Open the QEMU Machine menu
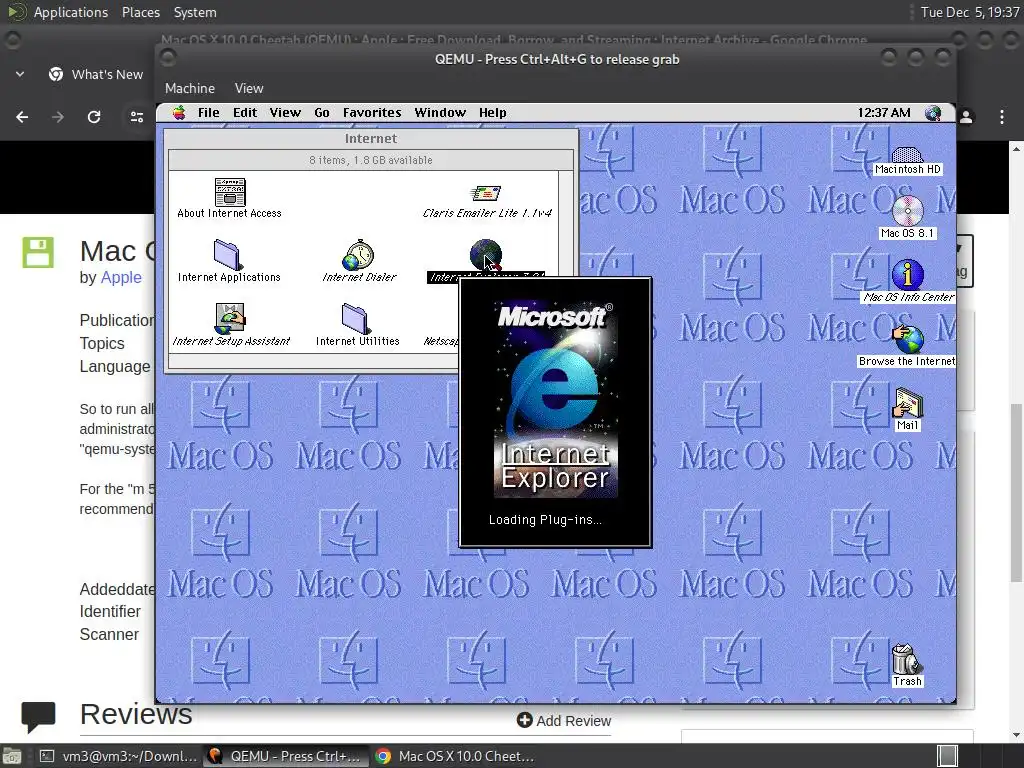The width and height of the screenshot is (1024, 768). [x=189, y=88]
